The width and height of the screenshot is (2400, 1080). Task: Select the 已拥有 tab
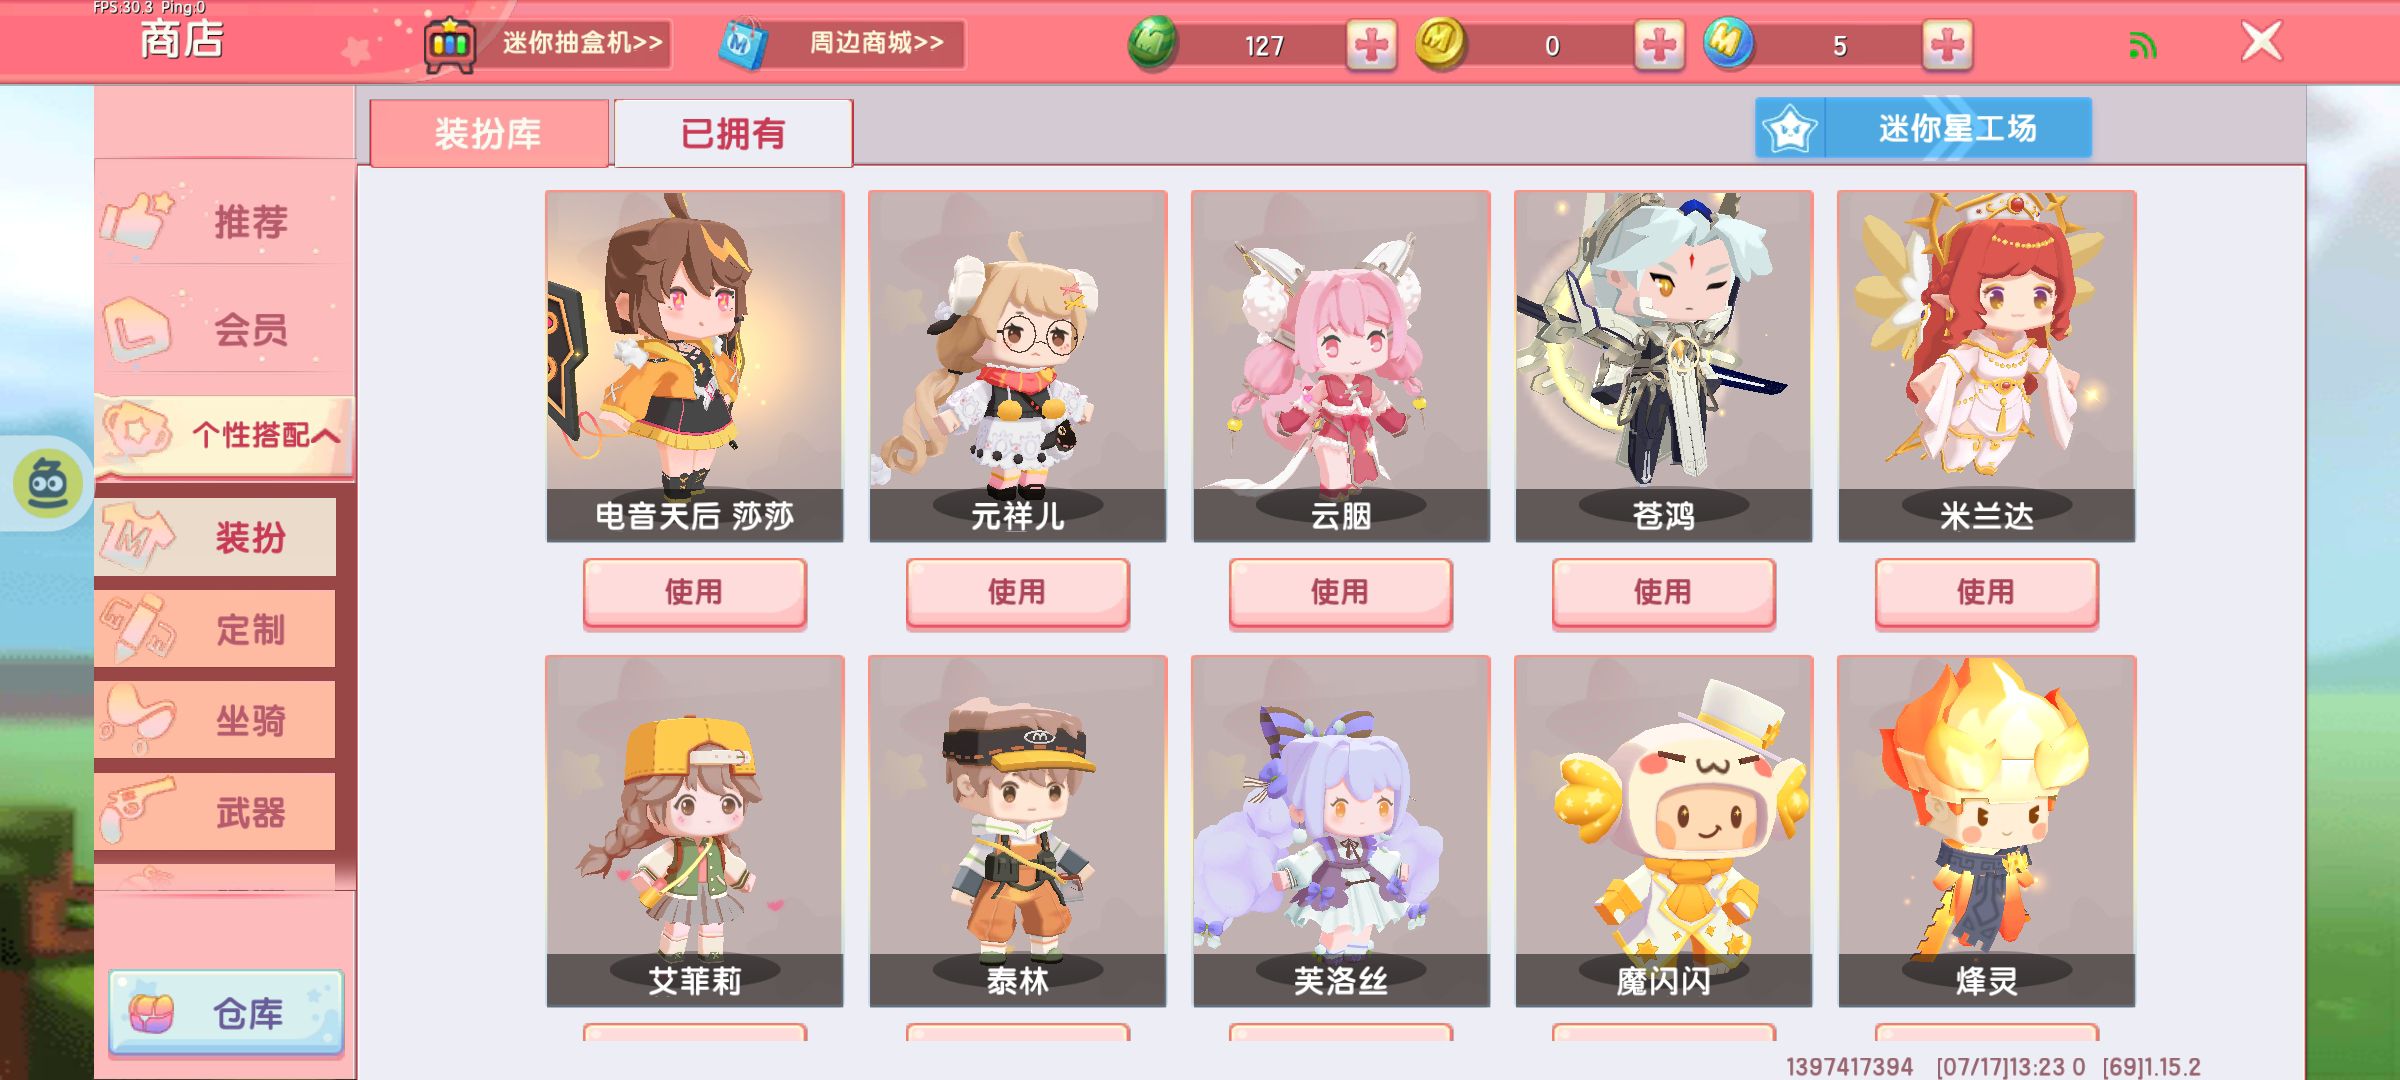(x=733, y=133)
